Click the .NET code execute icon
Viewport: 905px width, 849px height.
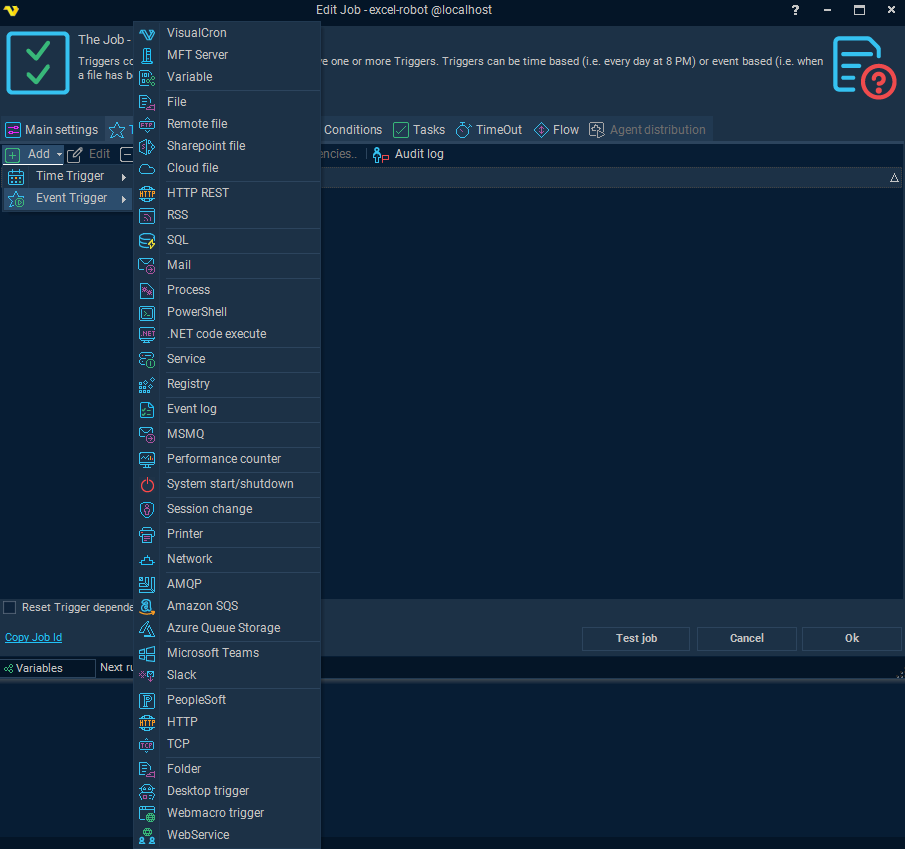(147, 334)
